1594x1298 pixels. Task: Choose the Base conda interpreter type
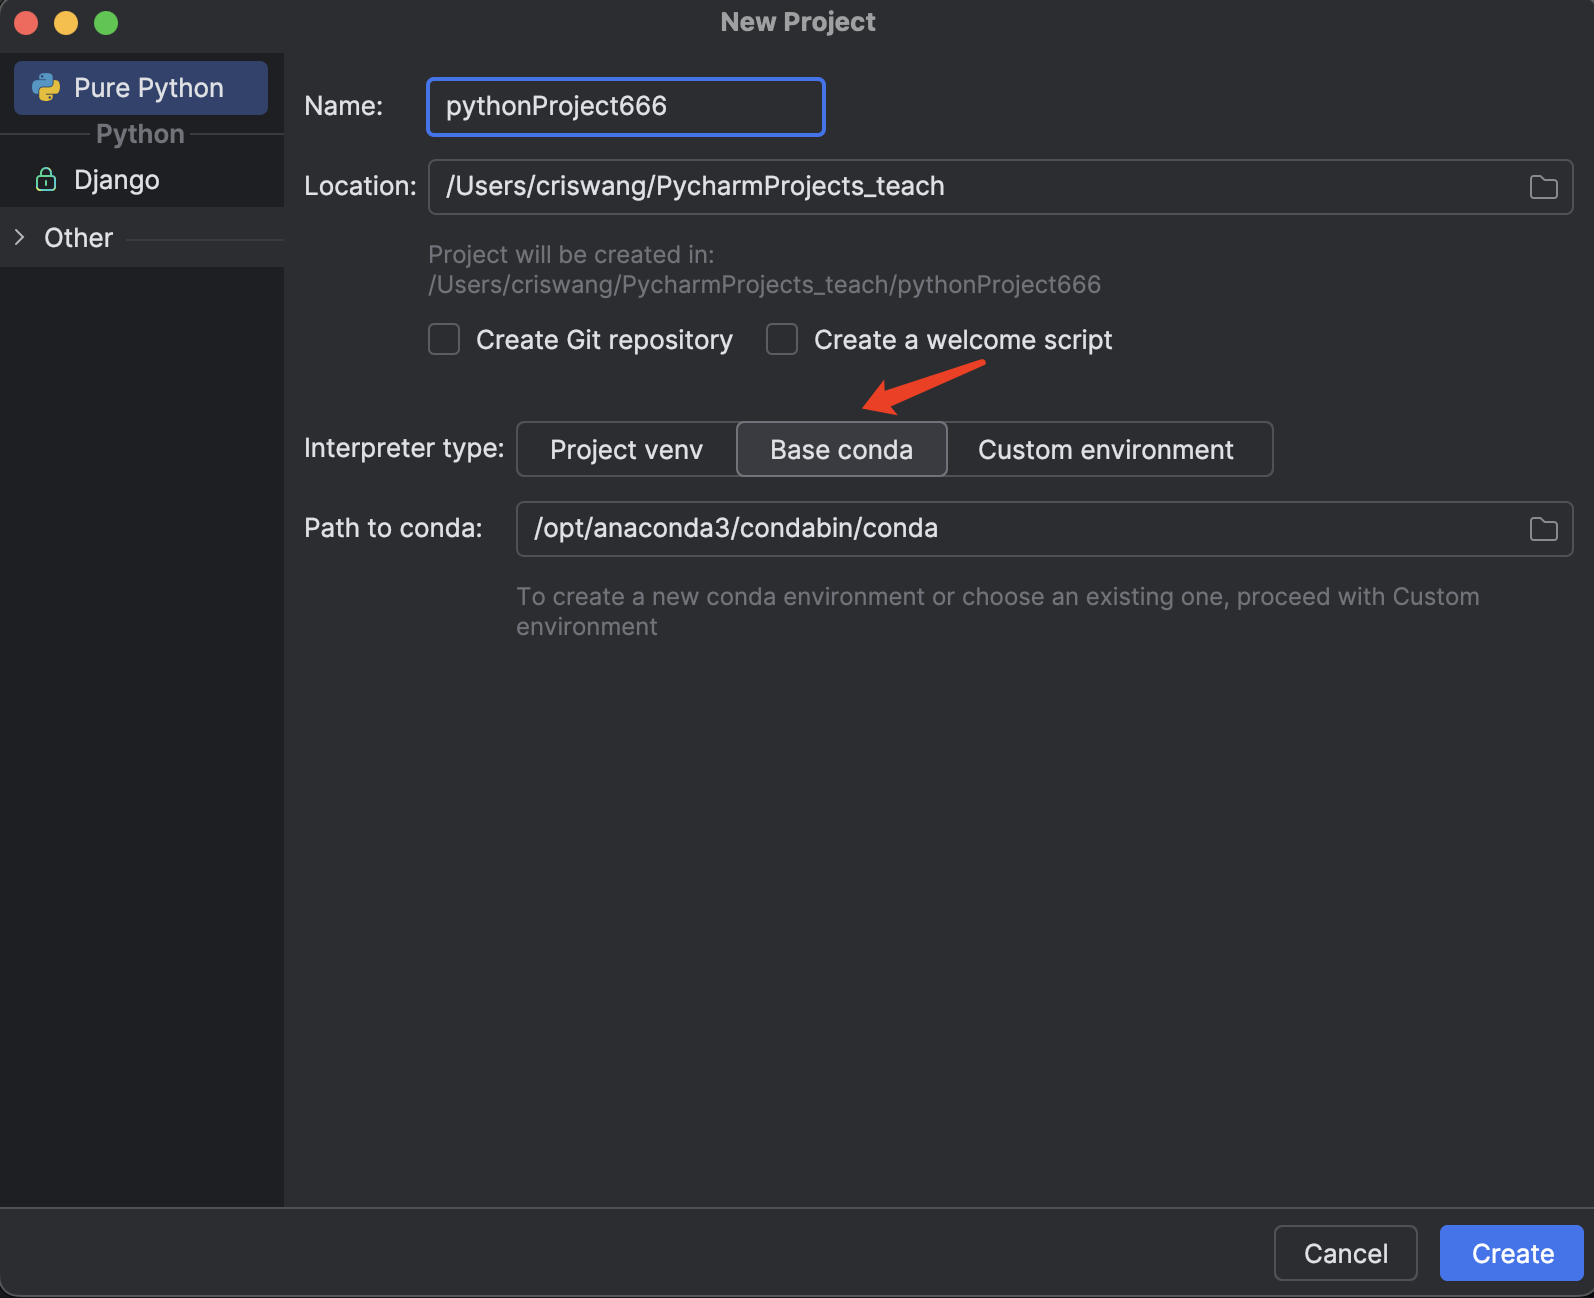pyautogui.click(x=841, y=449)
